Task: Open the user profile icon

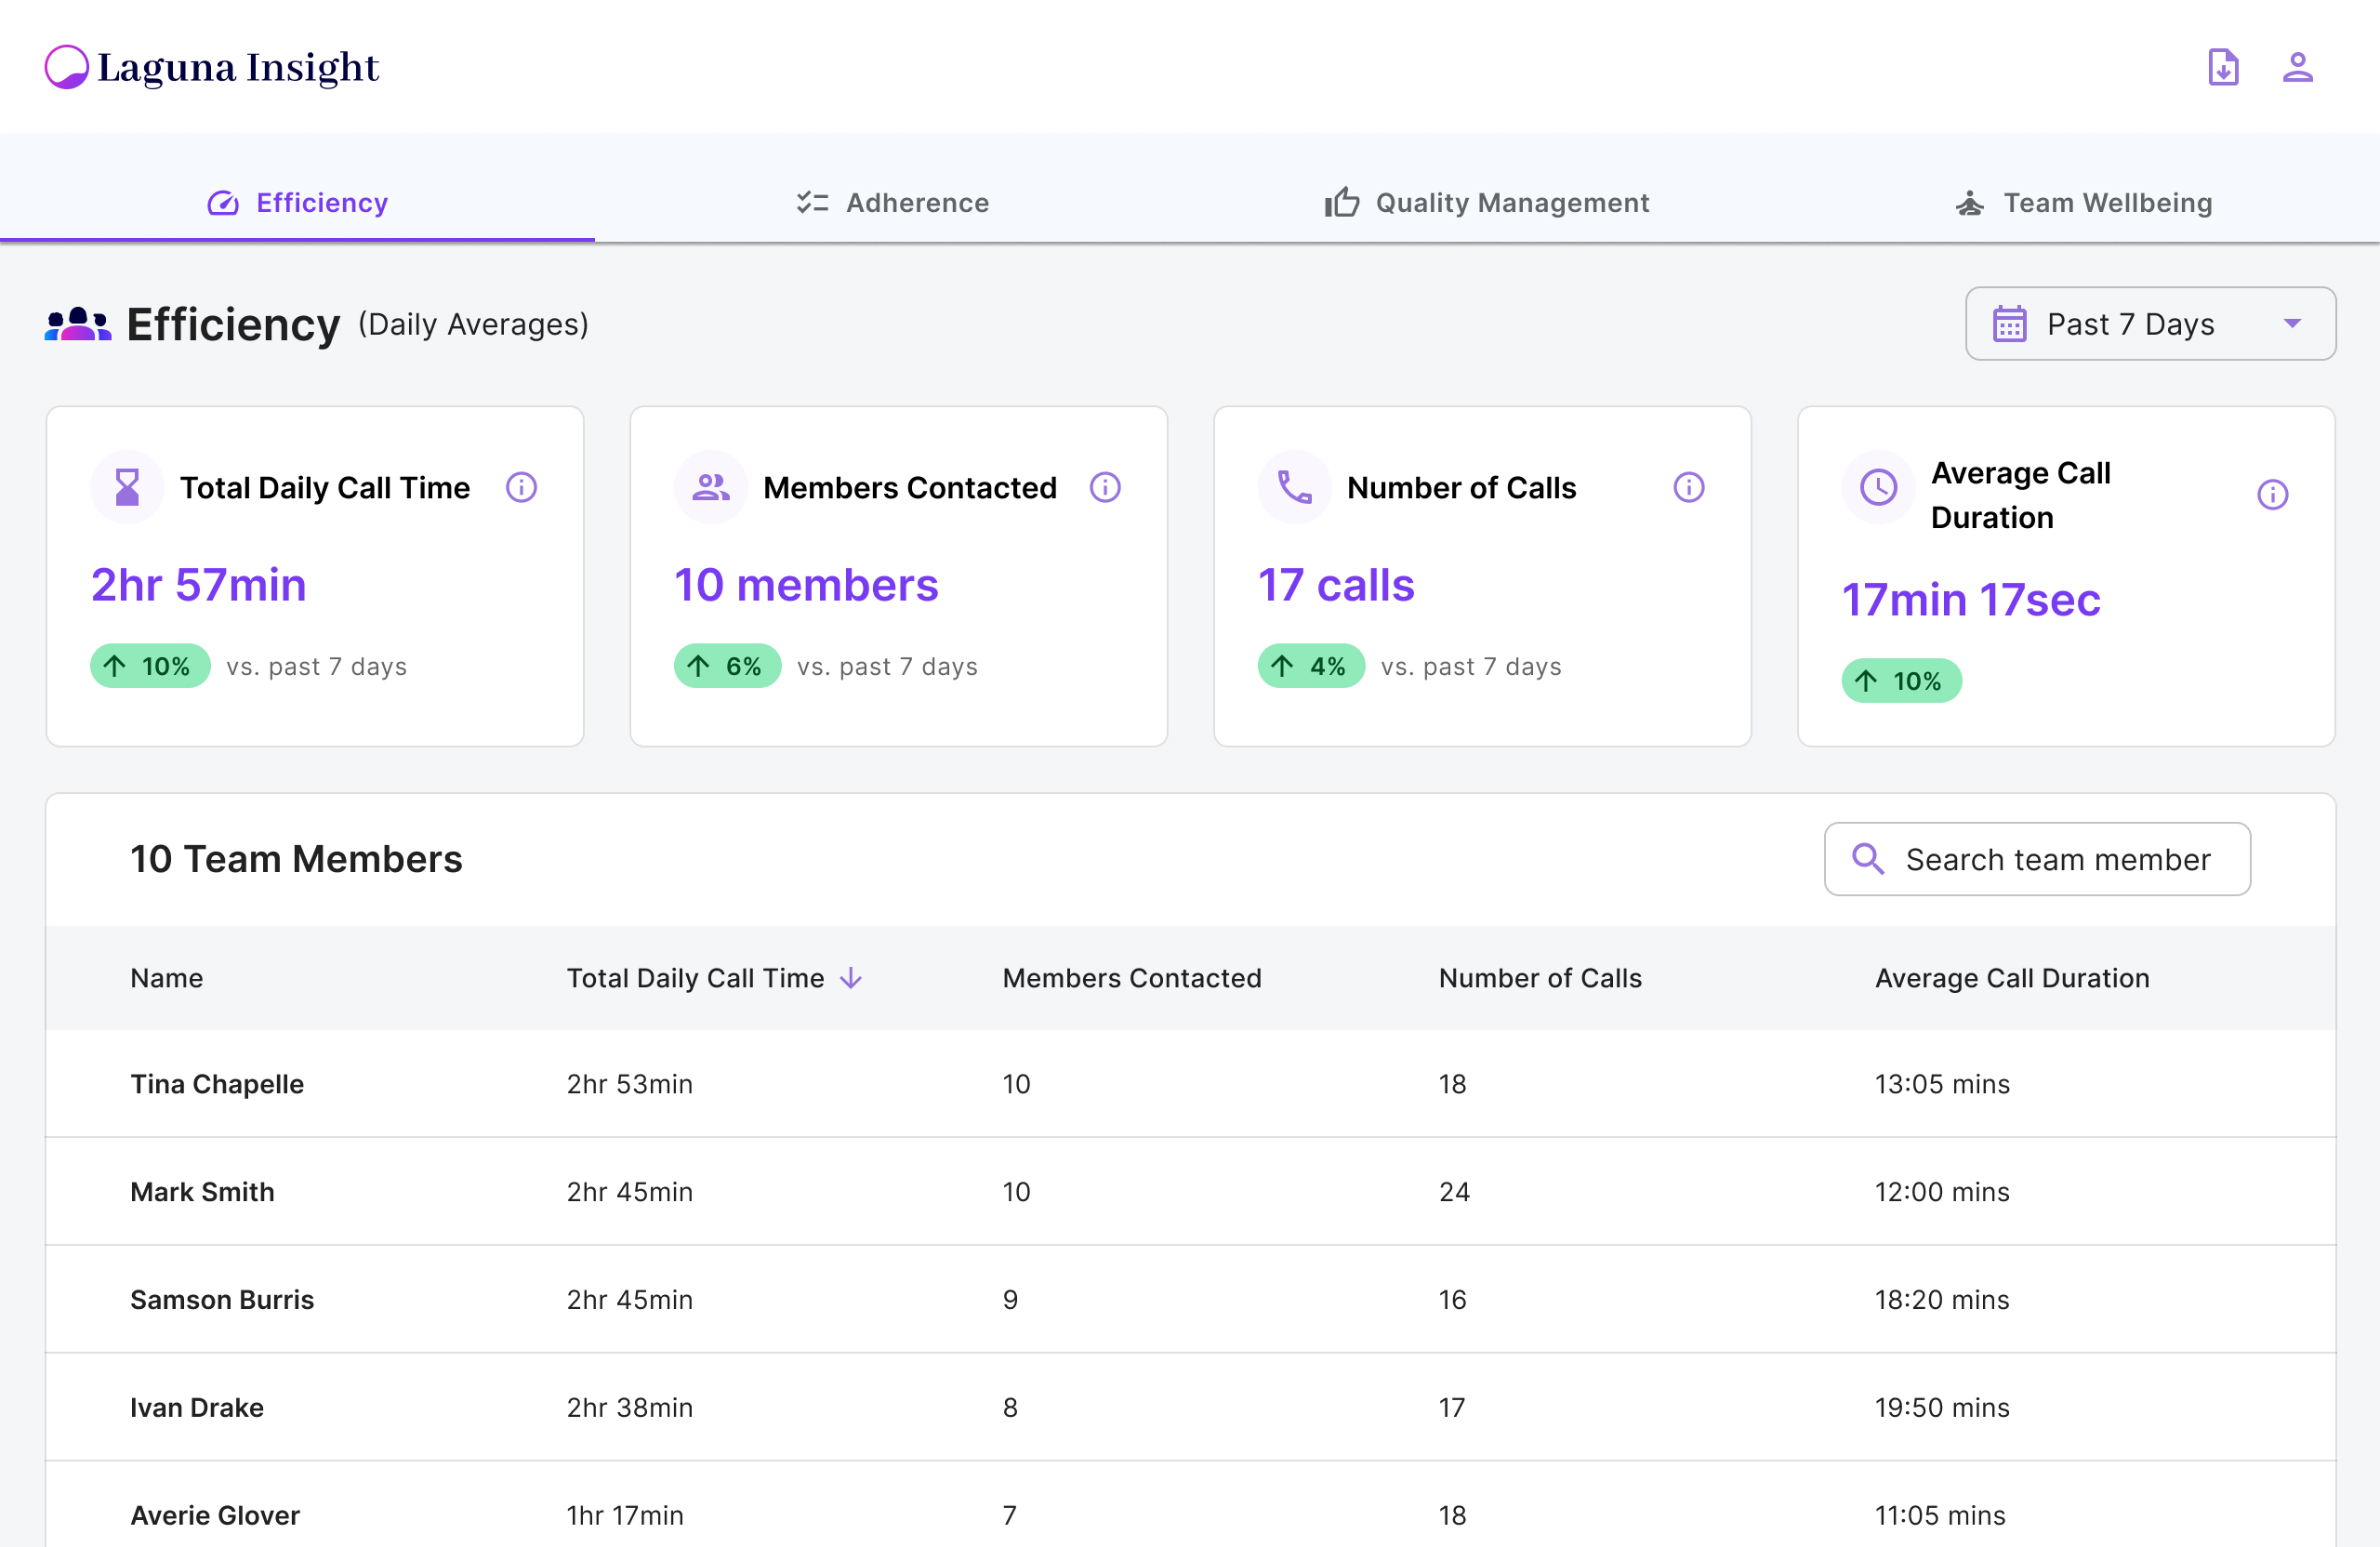Action: pyautogui.click(x=2297, y=68)
